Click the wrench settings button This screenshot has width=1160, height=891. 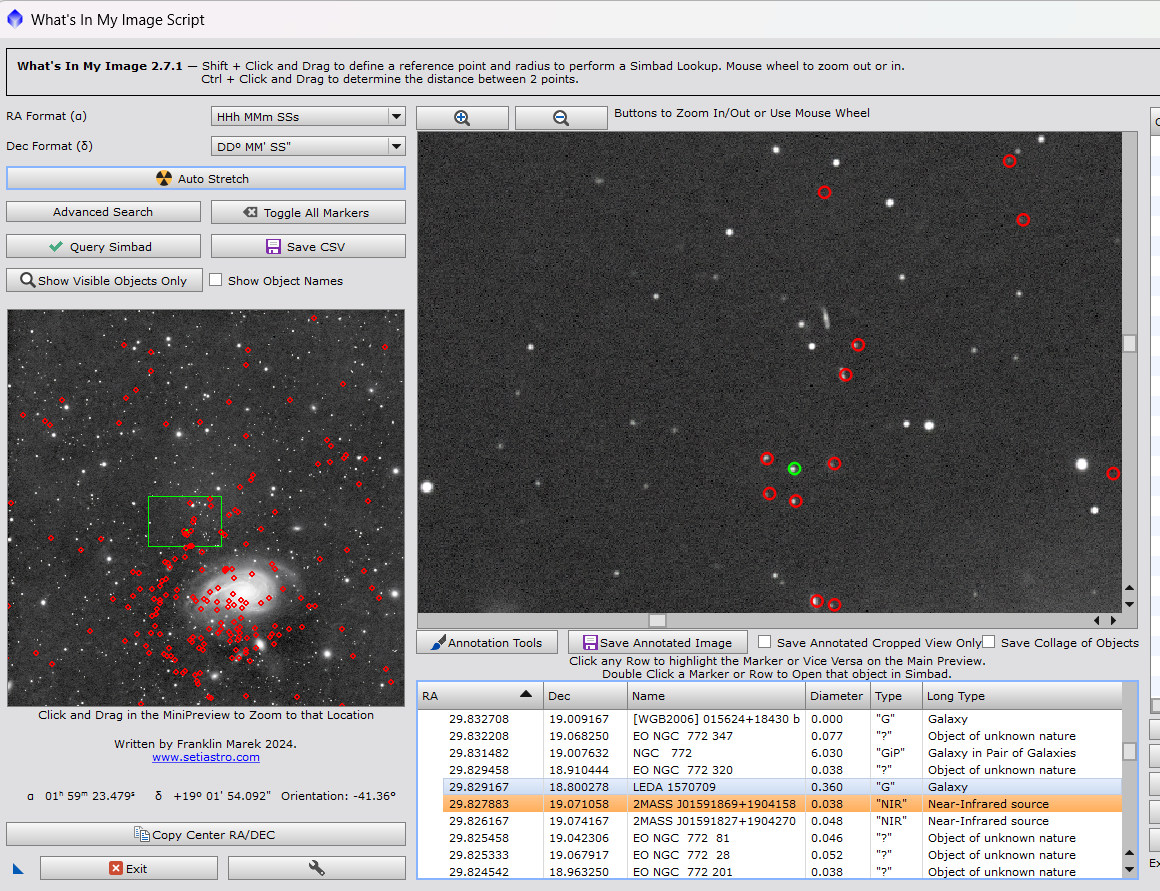click(317, 868)
